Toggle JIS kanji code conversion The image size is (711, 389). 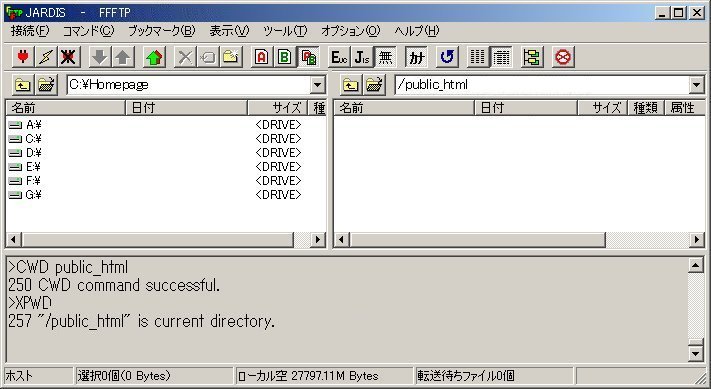[362, 57]
